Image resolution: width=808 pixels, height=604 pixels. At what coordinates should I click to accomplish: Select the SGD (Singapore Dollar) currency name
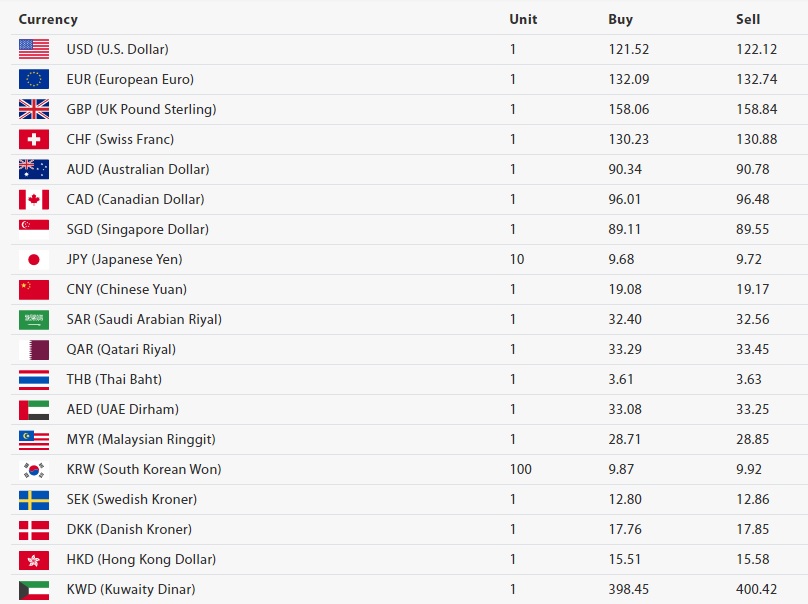137,229
